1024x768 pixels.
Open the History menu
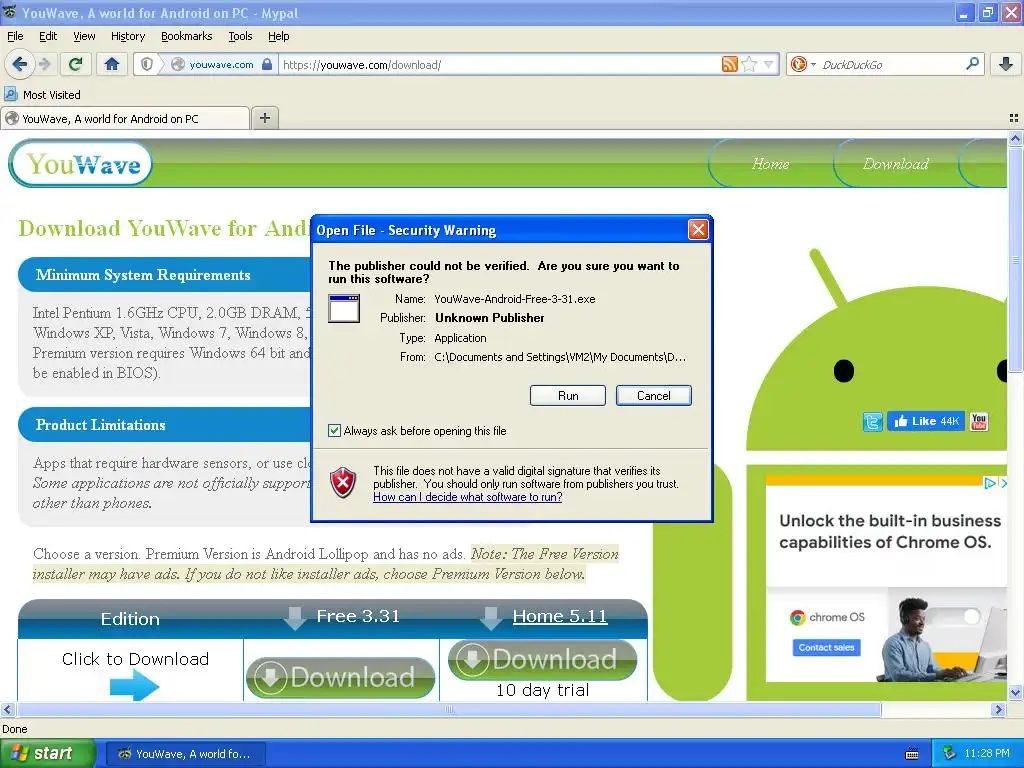click(x=128, y=36)
